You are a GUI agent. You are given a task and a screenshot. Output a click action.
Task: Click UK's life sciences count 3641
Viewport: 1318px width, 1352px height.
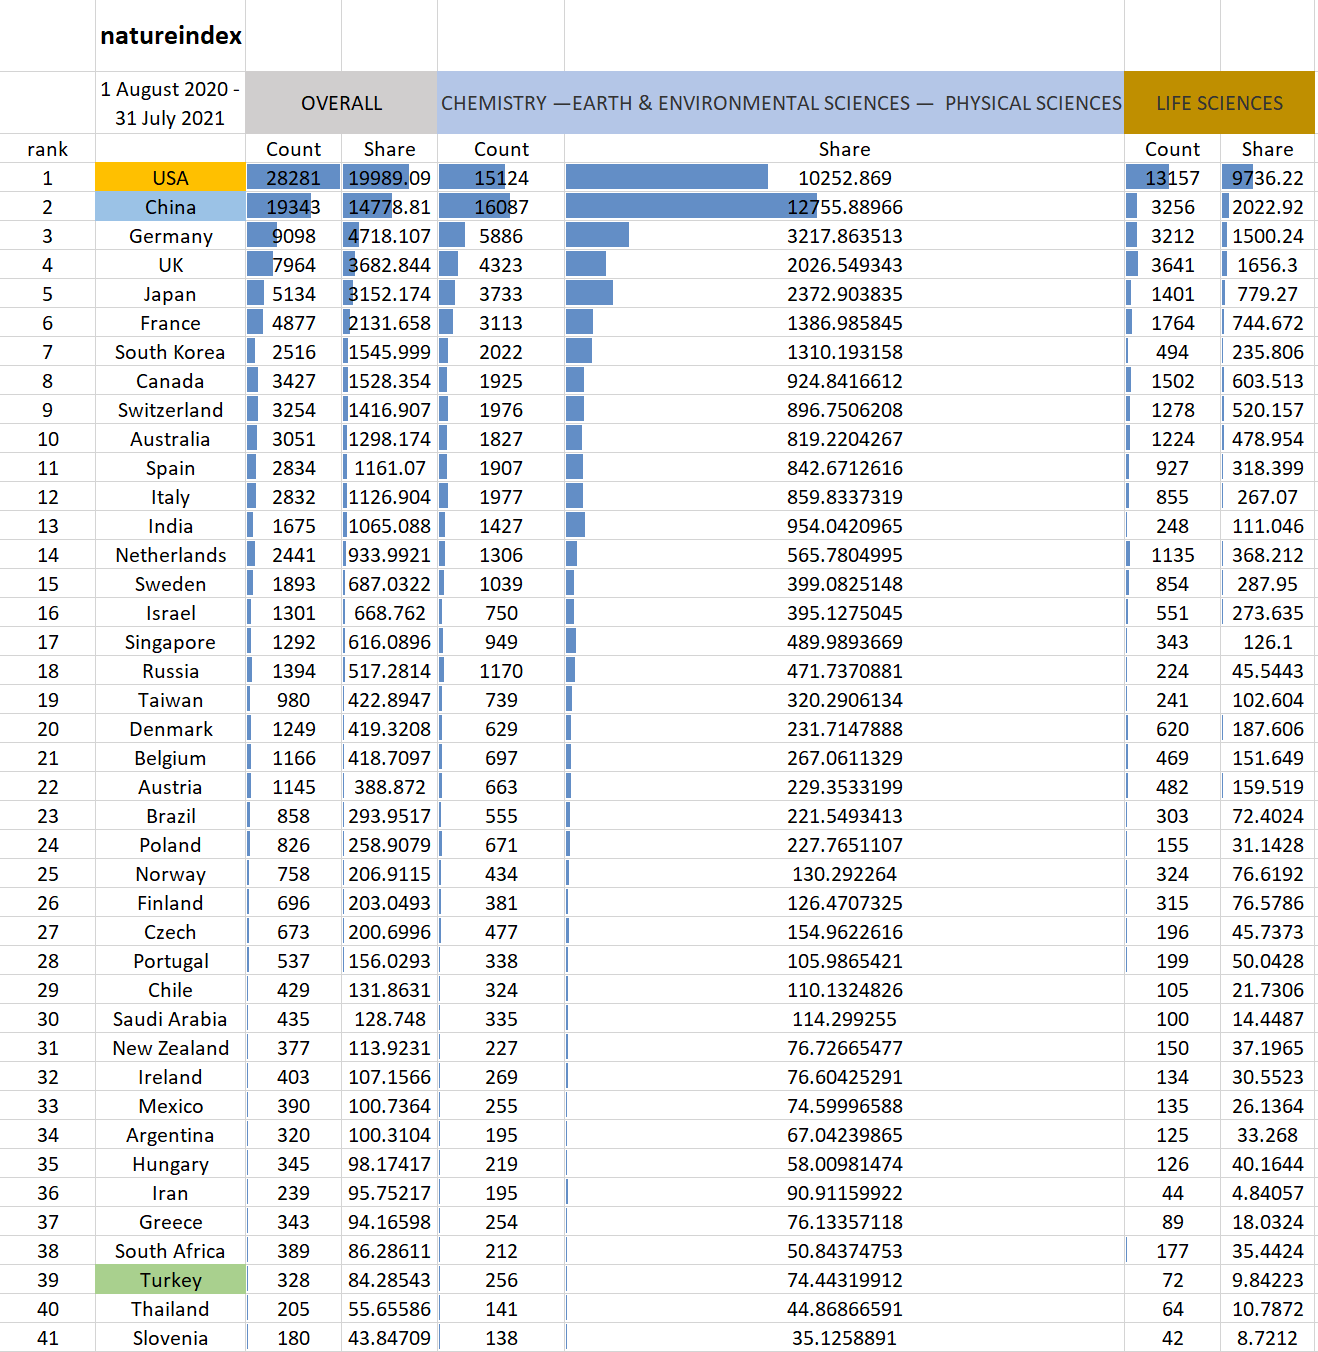click(1173, 265)
